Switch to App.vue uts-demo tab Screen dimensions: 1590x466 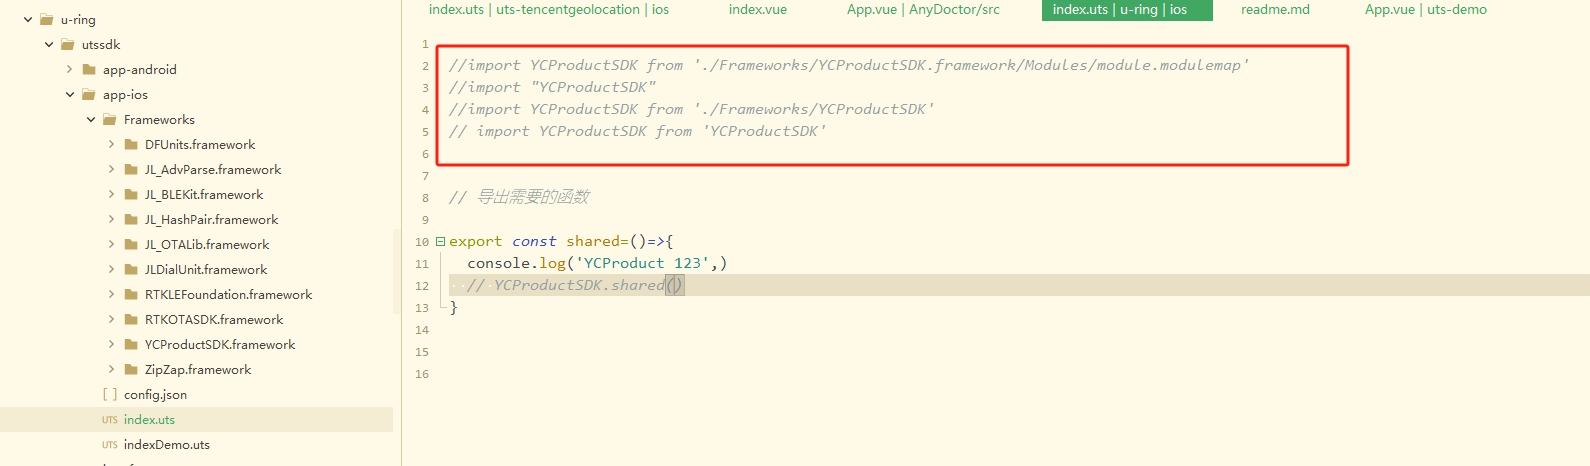coord(1426,10)
